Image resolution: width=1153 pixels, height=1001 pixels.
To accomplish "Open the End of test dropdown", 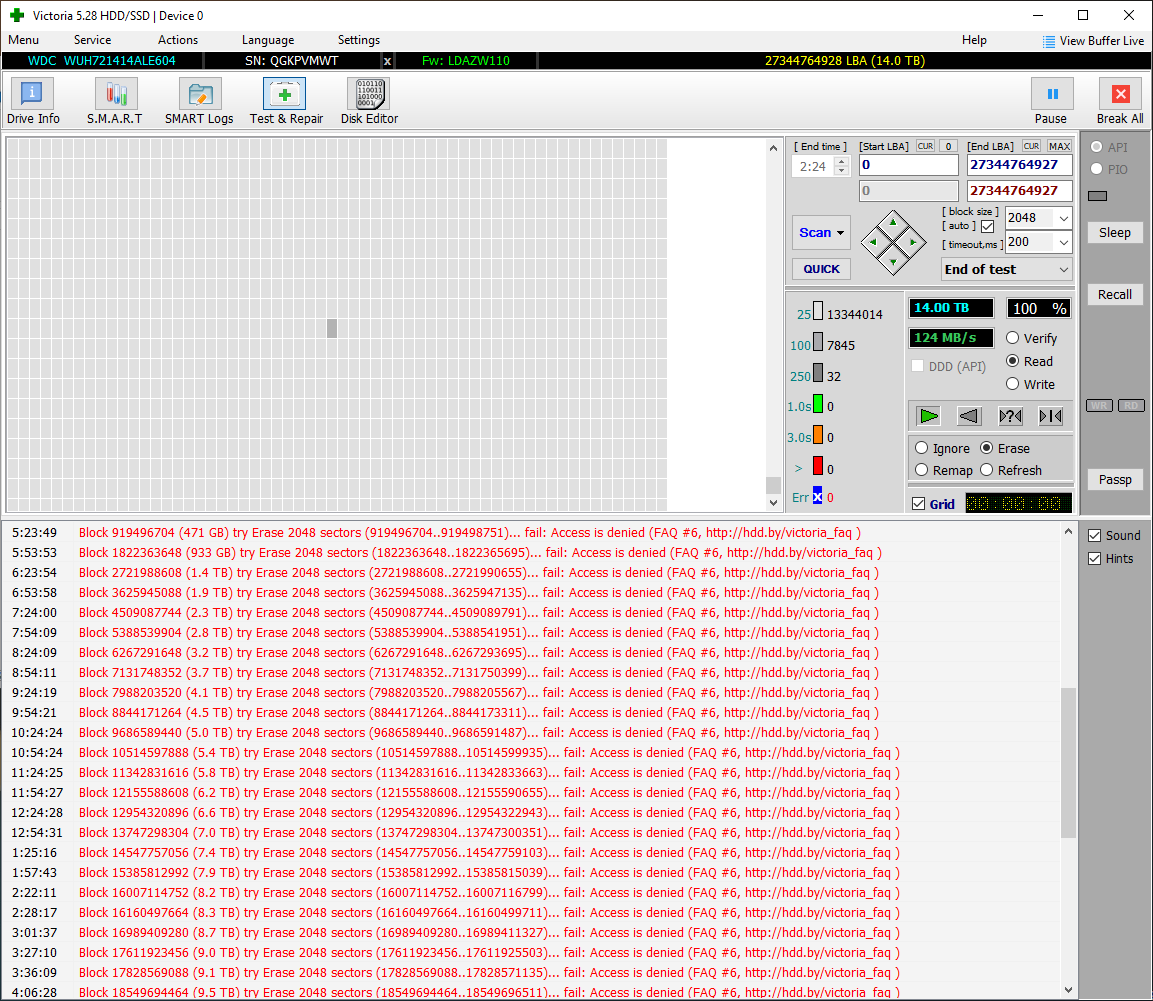I will [1007, 270].
